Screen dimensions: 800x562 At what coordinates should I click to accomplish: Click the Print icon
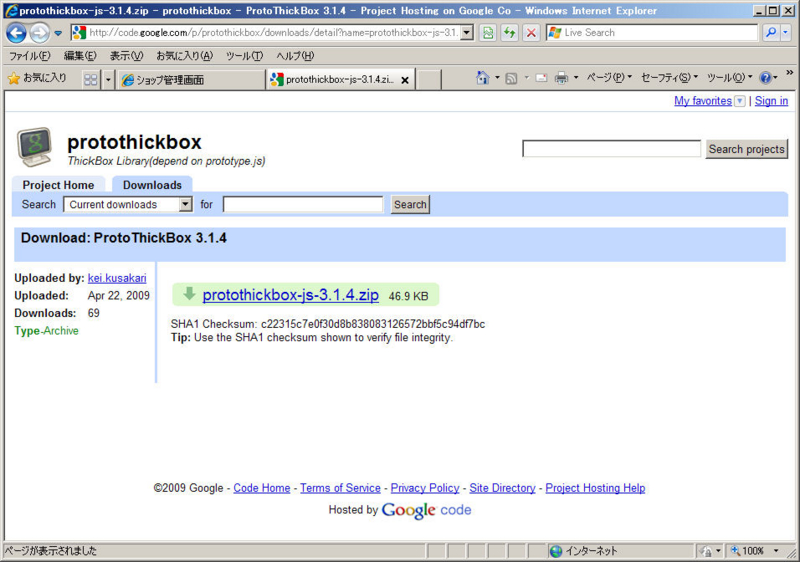coord(561,78)
